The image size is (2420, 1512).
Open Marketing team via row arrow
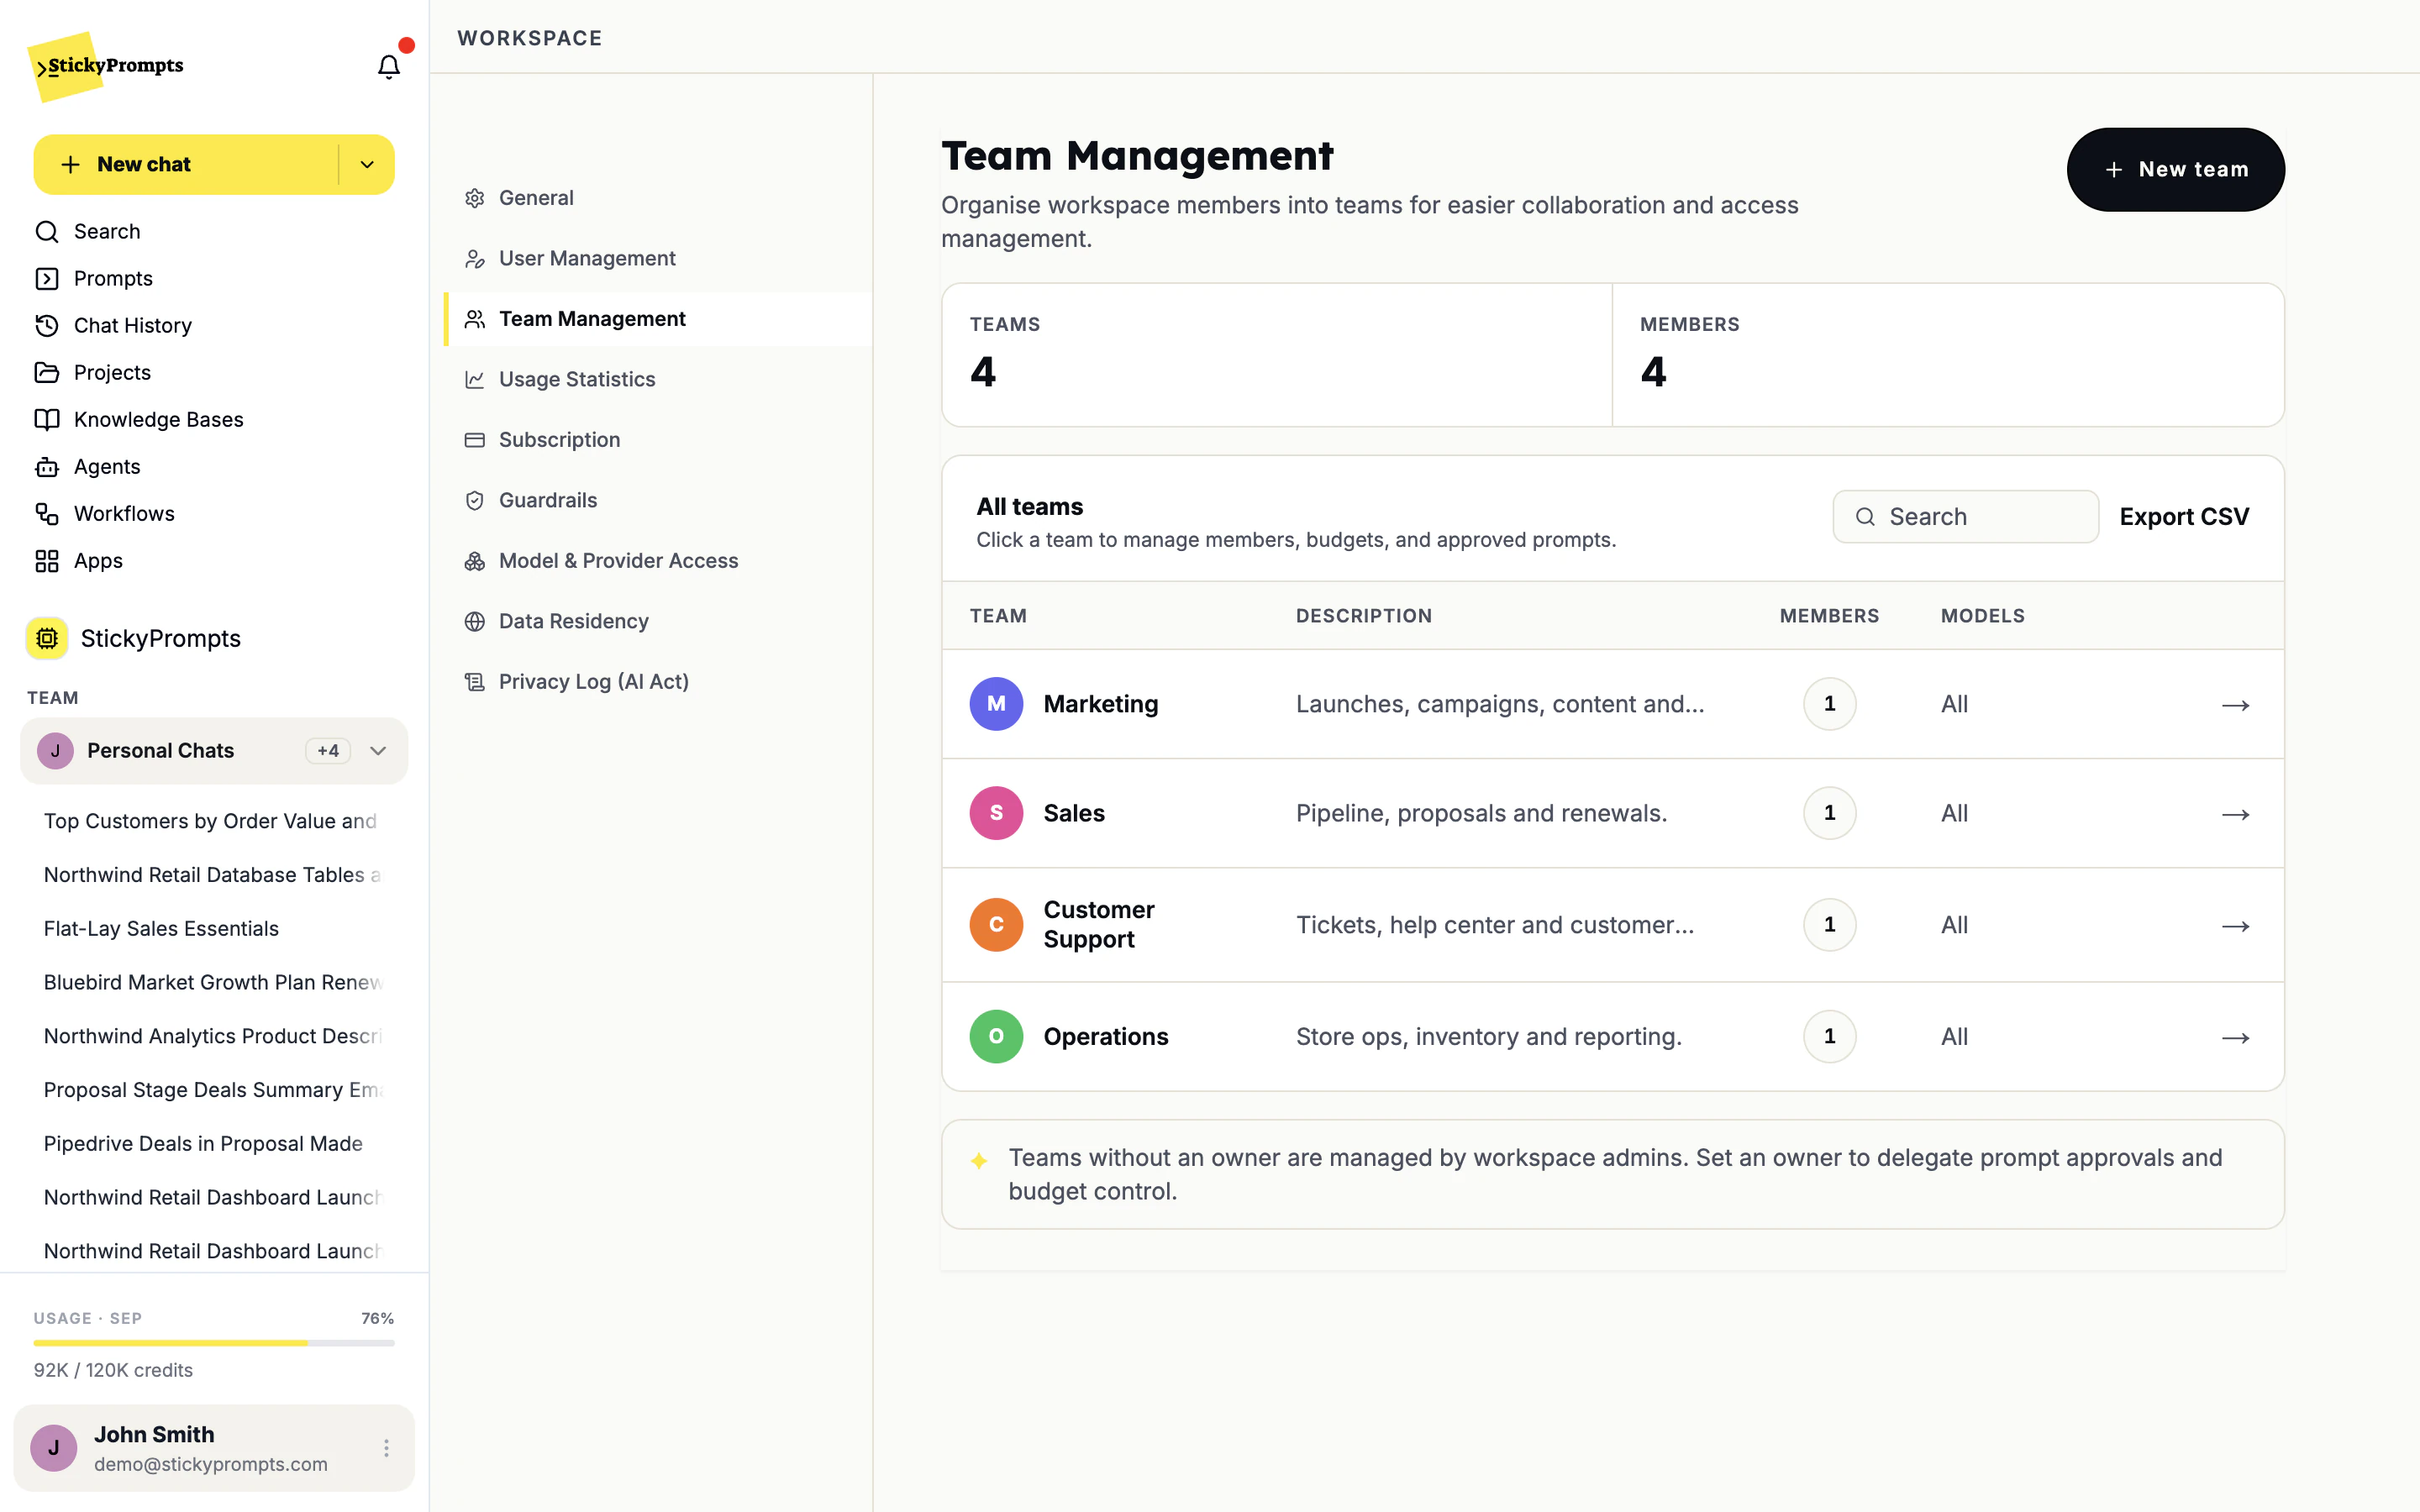[x=2235, y=705]
